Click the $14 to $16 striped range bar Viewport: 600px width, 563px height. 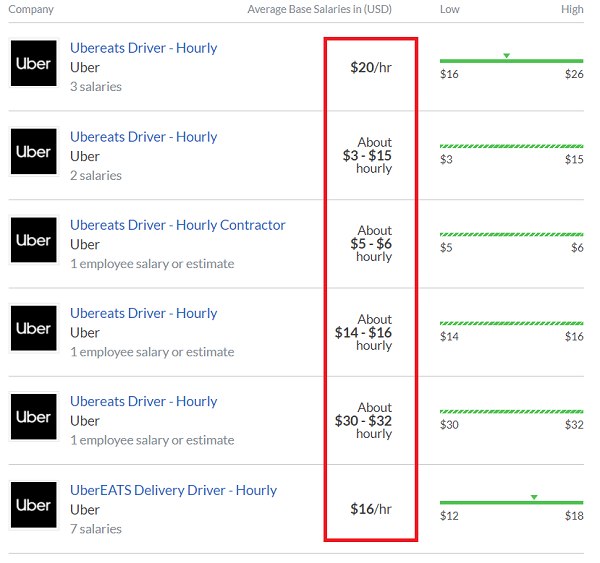coord(511,323)
